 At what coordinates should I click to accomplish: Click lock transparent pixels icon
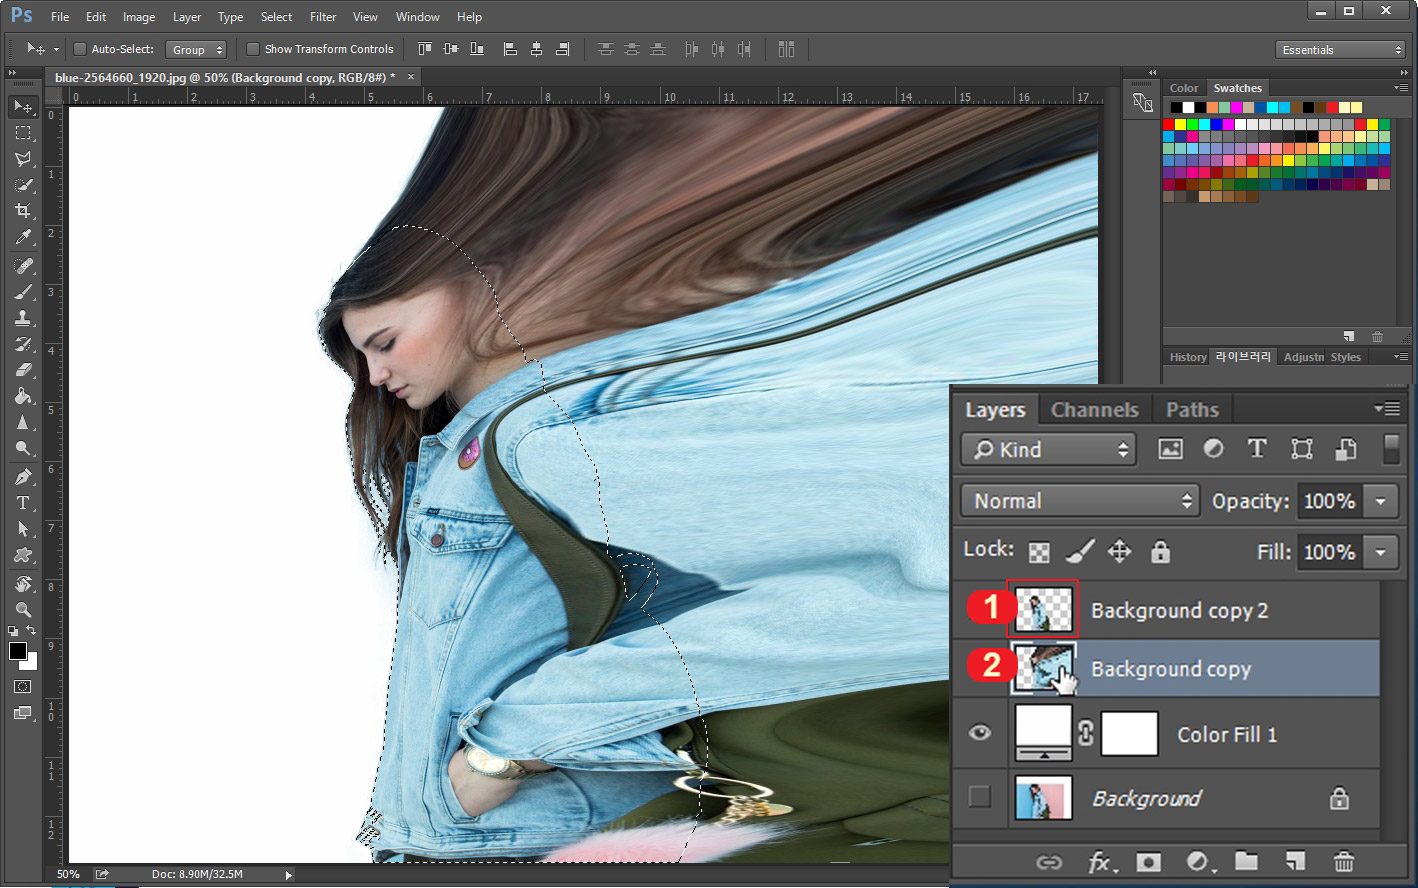pos(1039,552)
